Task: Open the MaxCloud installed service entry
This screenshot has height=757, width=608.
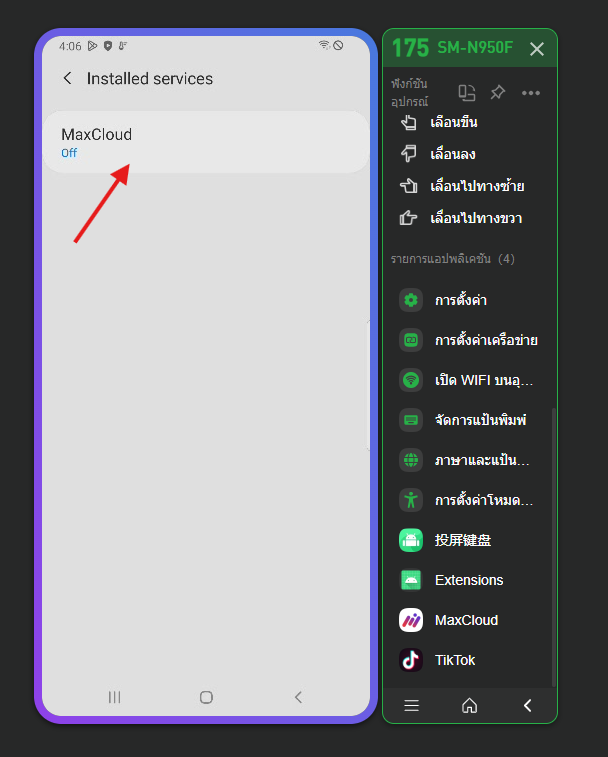Action: point(206,142)
